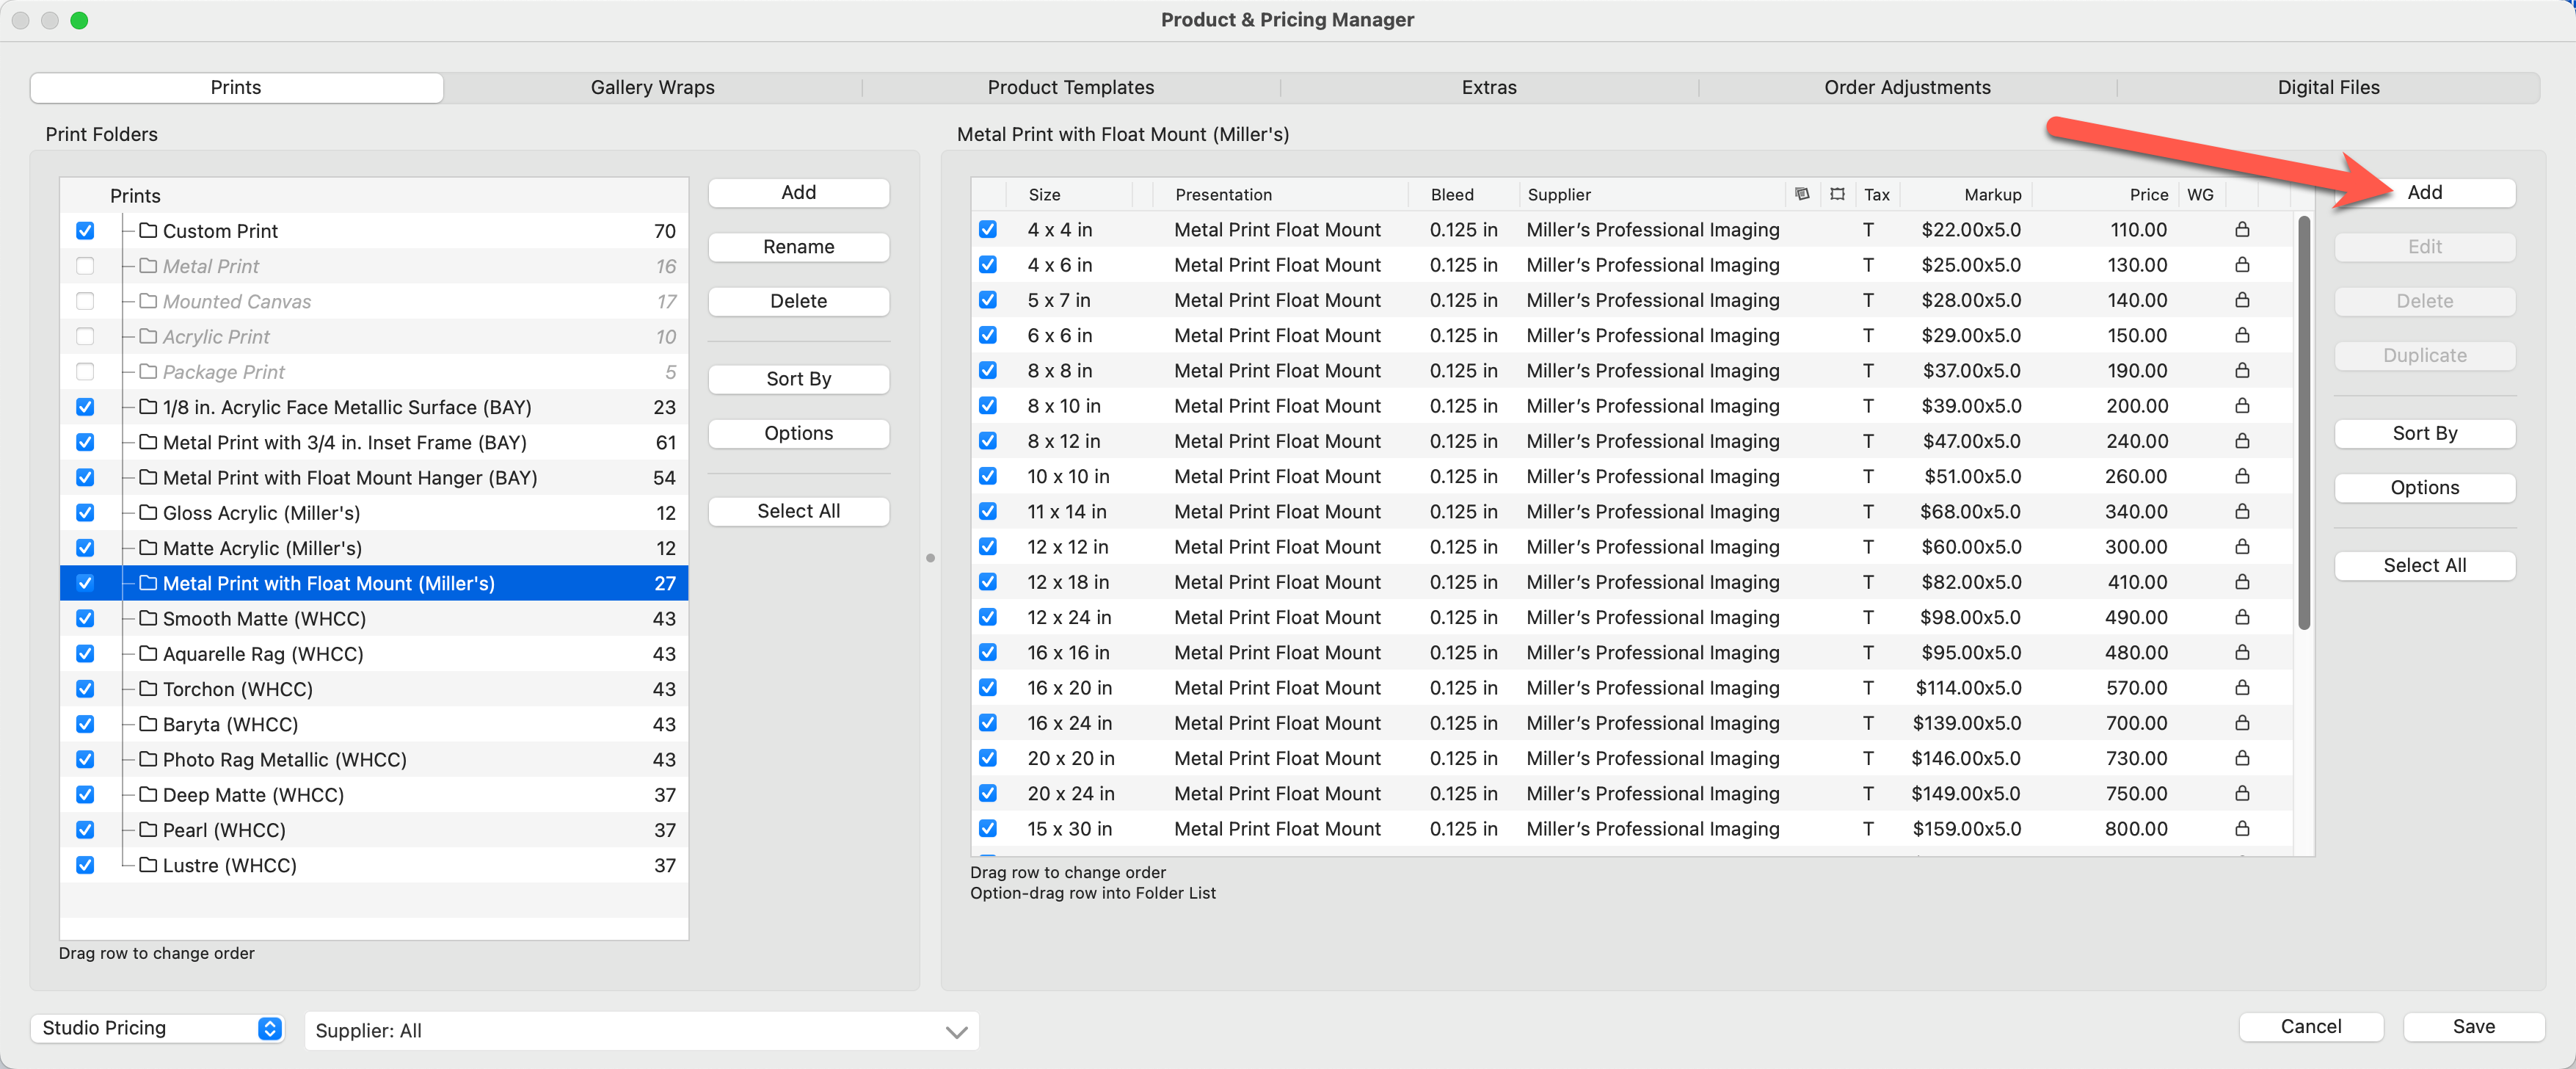The width and height of the screenshot is (2576, 1069).
Task: Uncheck the Gloss Acrylic (Miller's) folder
Action: (85, 513)
